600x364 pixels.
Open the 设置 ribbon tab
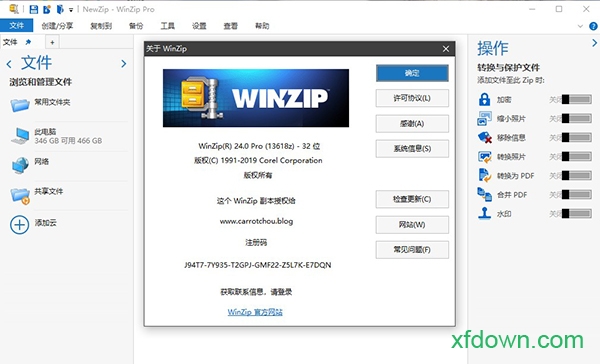pos(199,26)
